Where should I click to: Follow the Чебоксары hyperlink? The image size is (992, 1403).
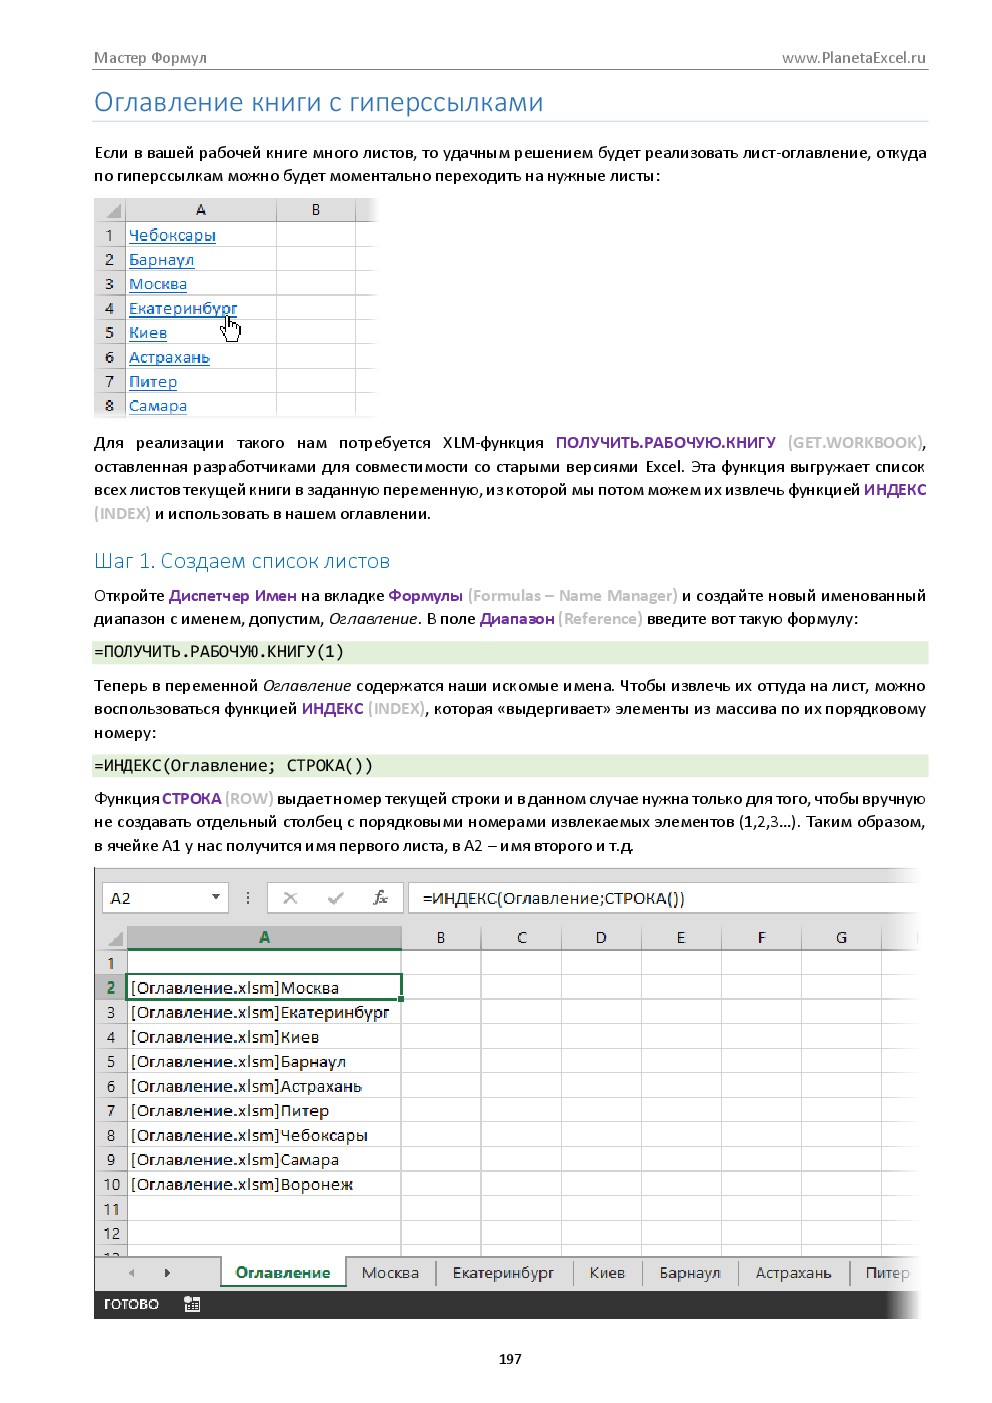172,235
